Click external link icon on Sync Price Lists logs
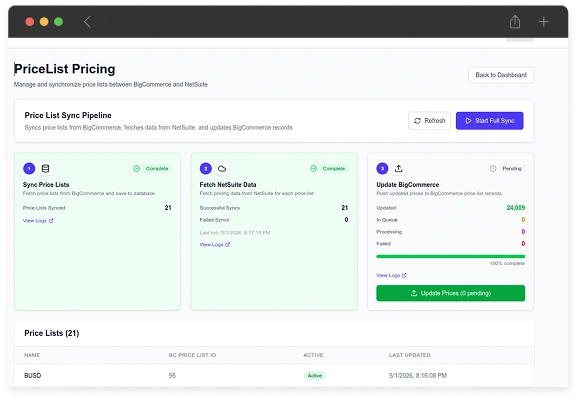The height and width of the screenshot is (400, 579). click(x=51, y=220)
